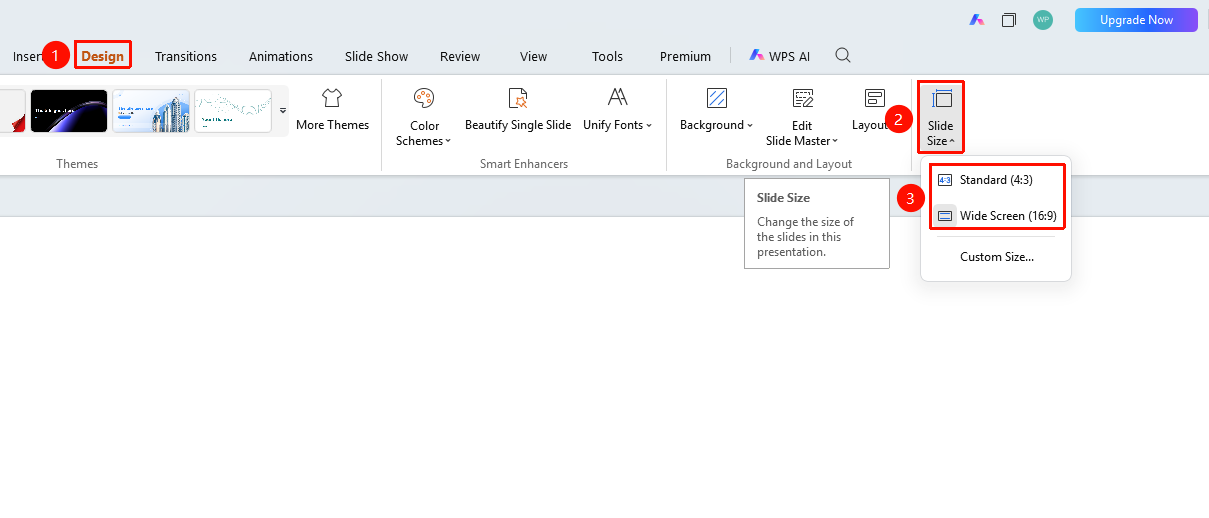Switch to the Transitions tab
The width and height of the screenshot is (1209, 518).
pos(186,56)
